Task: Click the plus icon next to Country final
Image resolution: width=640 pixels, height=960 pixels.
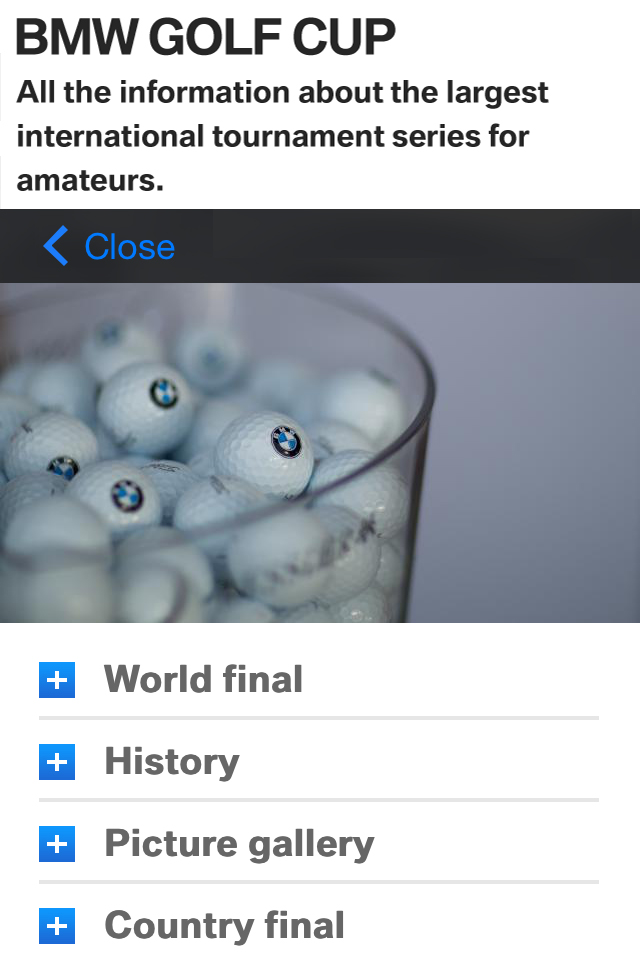Action: [x=57, y=926]
